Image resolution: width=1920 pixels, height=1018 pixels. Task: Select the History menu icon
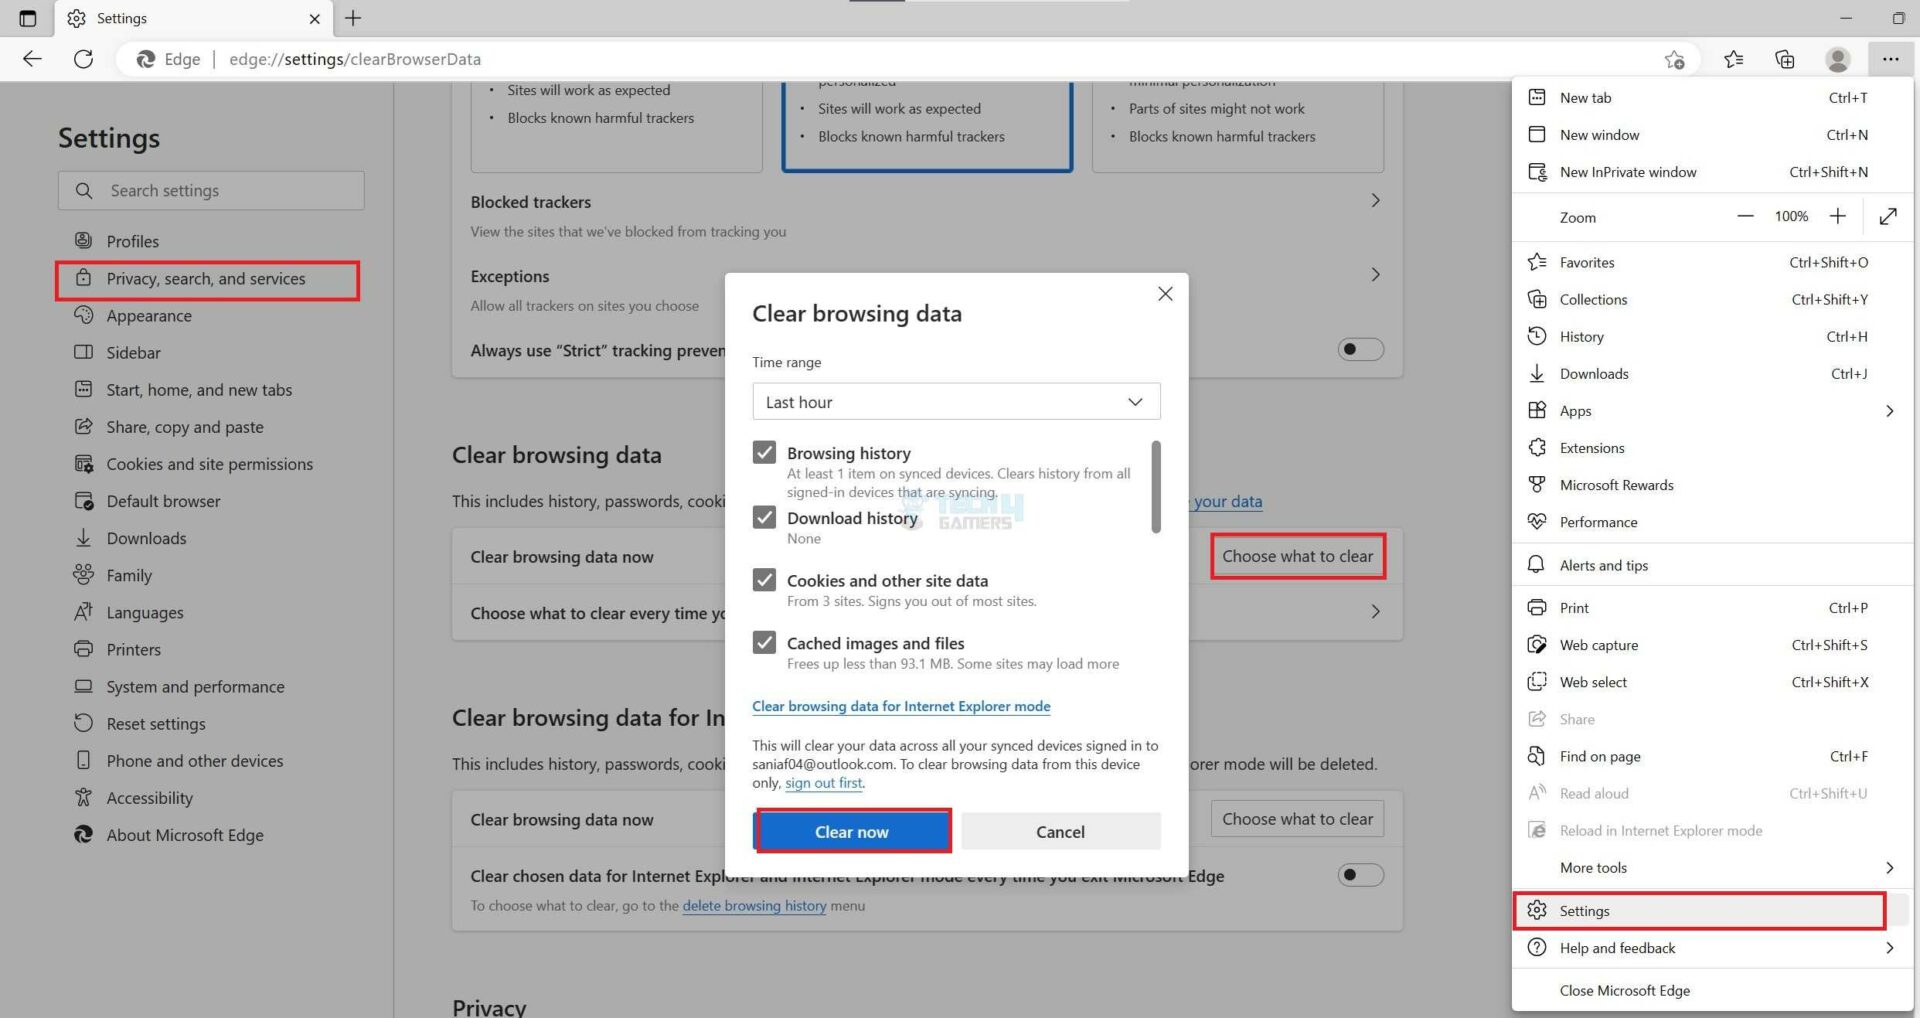(x=1537, y=336)
